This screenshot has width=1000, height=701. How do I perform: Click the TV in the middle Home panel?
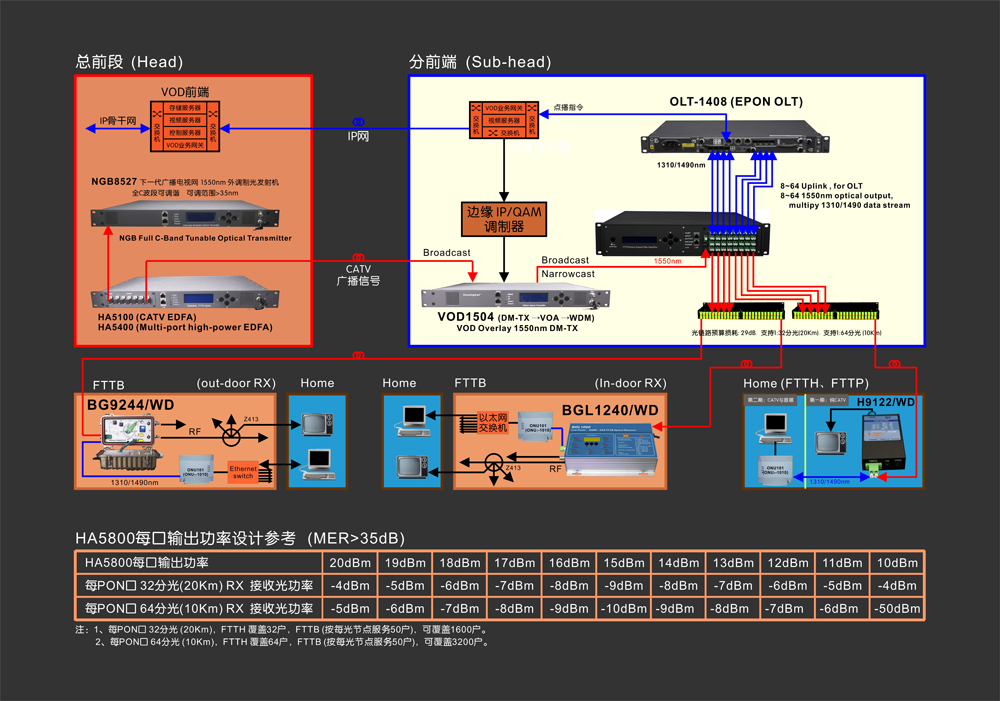tap(413, 467)
